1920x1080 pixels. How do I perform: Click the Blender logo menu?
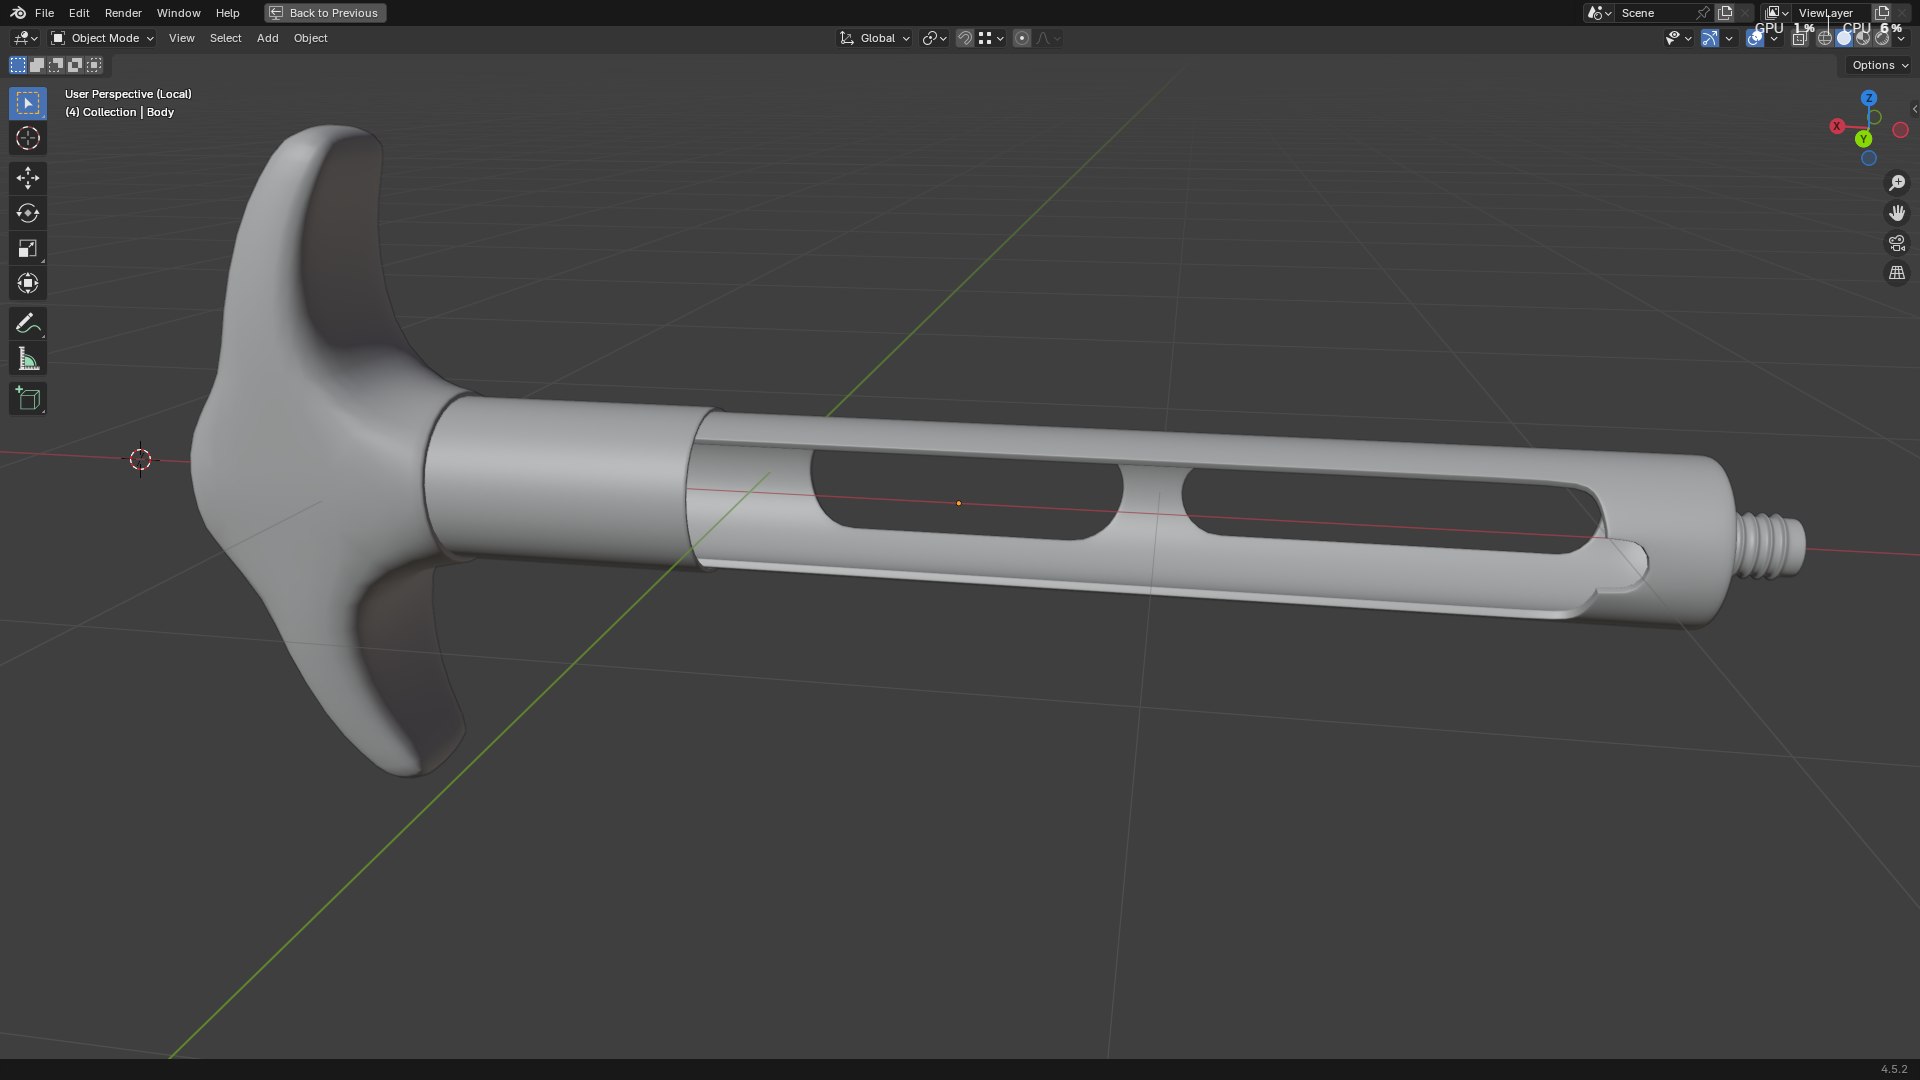click(x=17, y=13)
